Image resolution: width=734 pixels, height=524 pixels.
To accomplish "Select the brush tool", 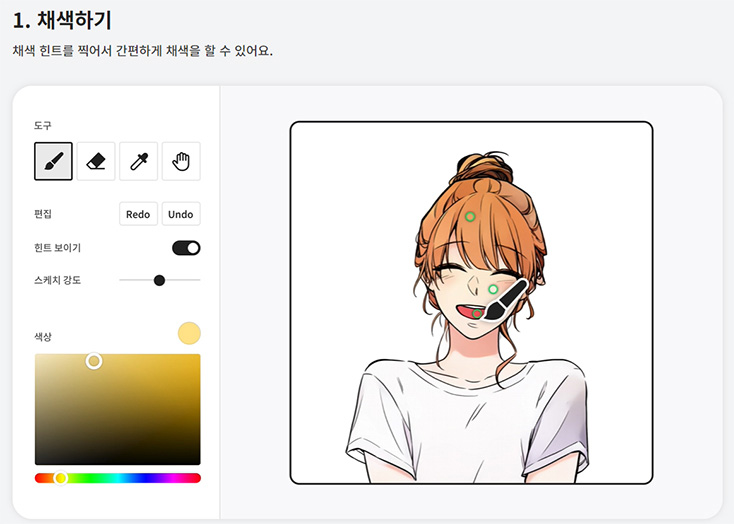I will 53,161.
